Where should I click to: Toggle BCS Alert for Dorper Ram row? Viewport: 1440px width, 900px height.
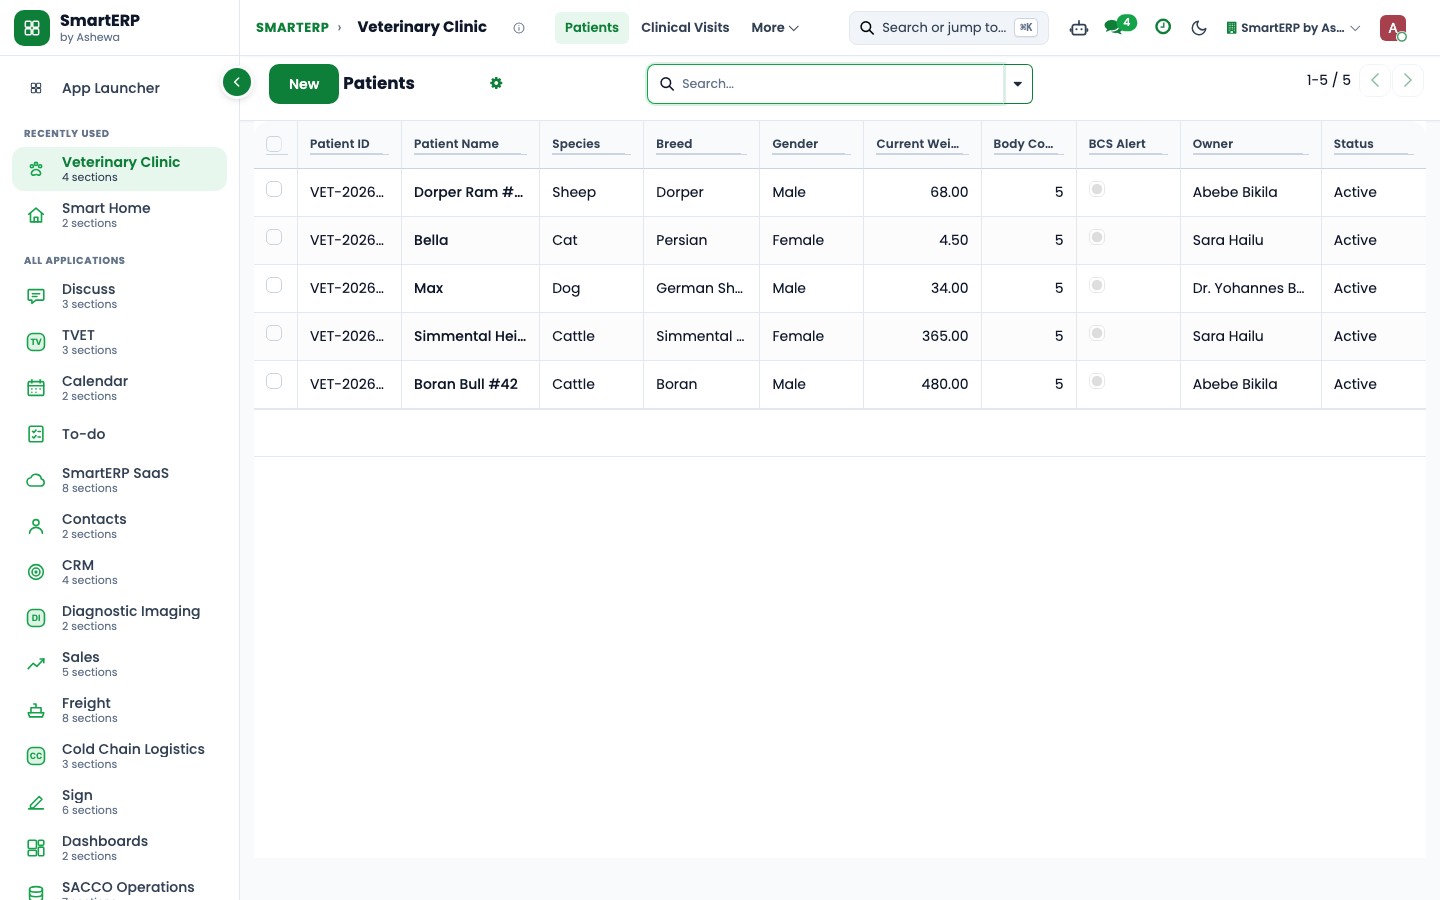[1097, 189]
